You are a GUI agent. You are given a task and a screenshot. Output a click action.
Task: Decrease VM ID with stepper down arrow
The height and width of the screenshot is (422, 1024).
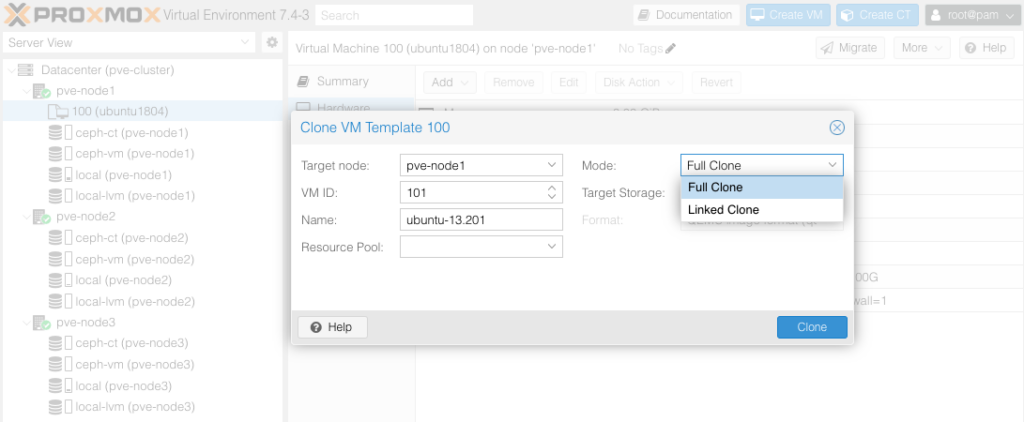(552, 197)
